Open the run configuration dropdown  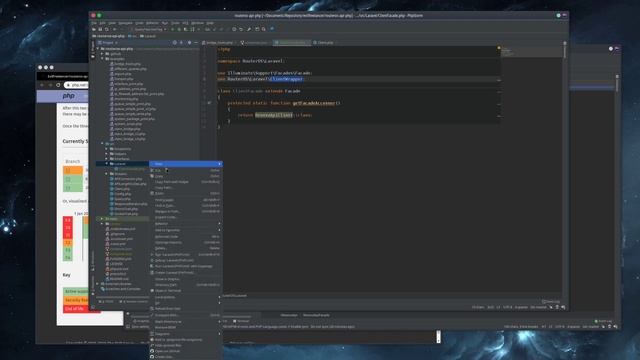click(x=150, y=29)
